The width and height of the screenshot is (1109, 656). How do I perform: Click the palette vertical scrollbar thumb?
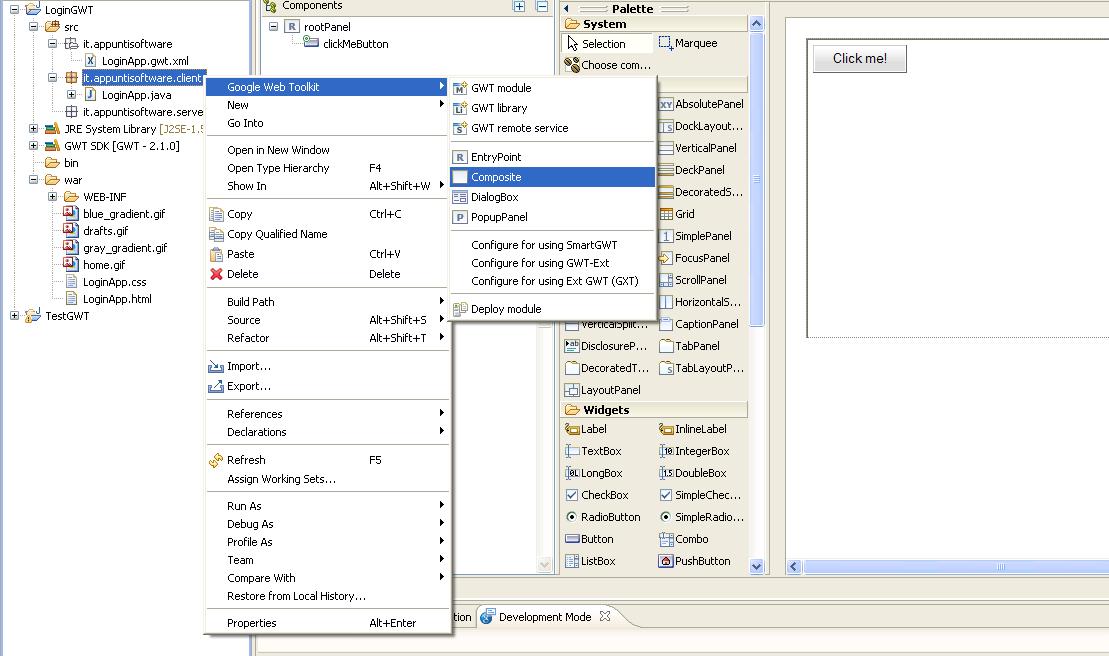click(x=756, y=180)
